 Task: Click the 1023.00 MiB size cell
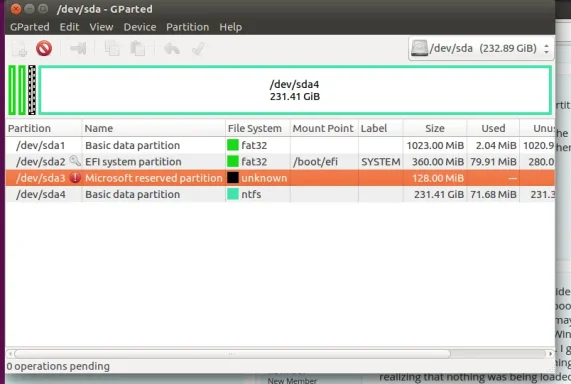[435, 145]
